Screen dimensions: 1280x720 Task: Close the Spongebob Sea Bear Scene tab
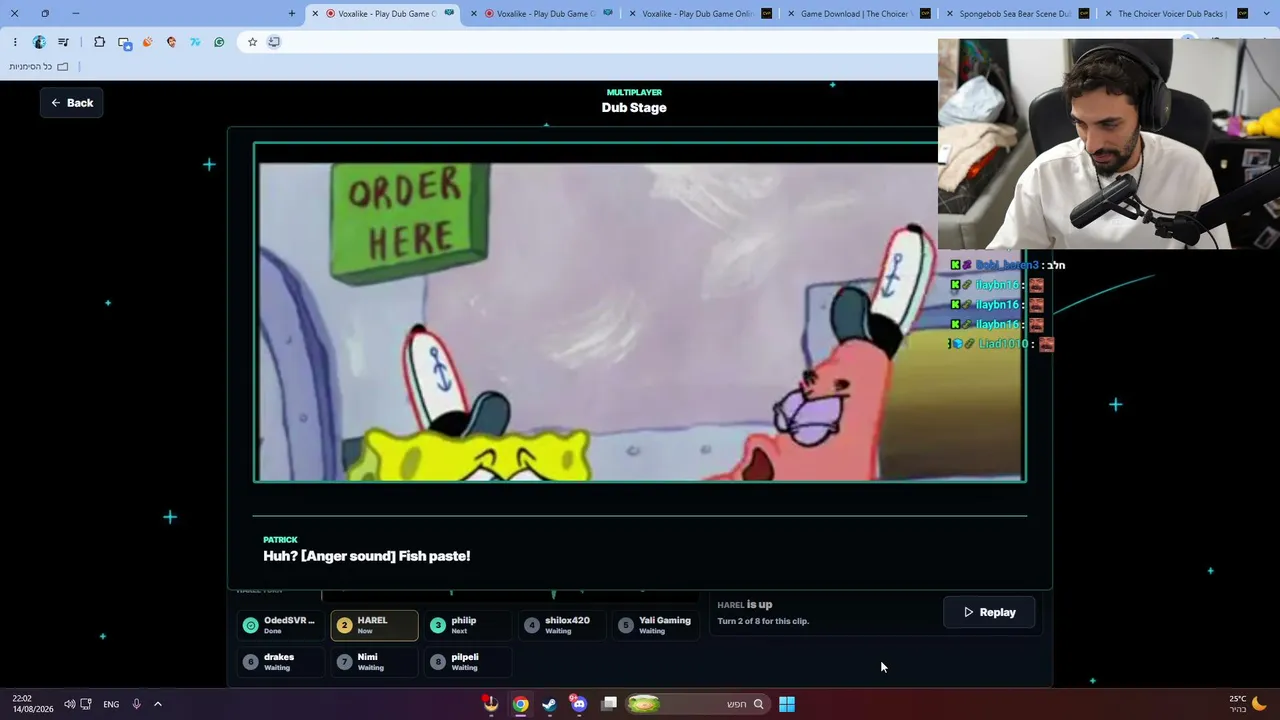(x=949, y=14)
